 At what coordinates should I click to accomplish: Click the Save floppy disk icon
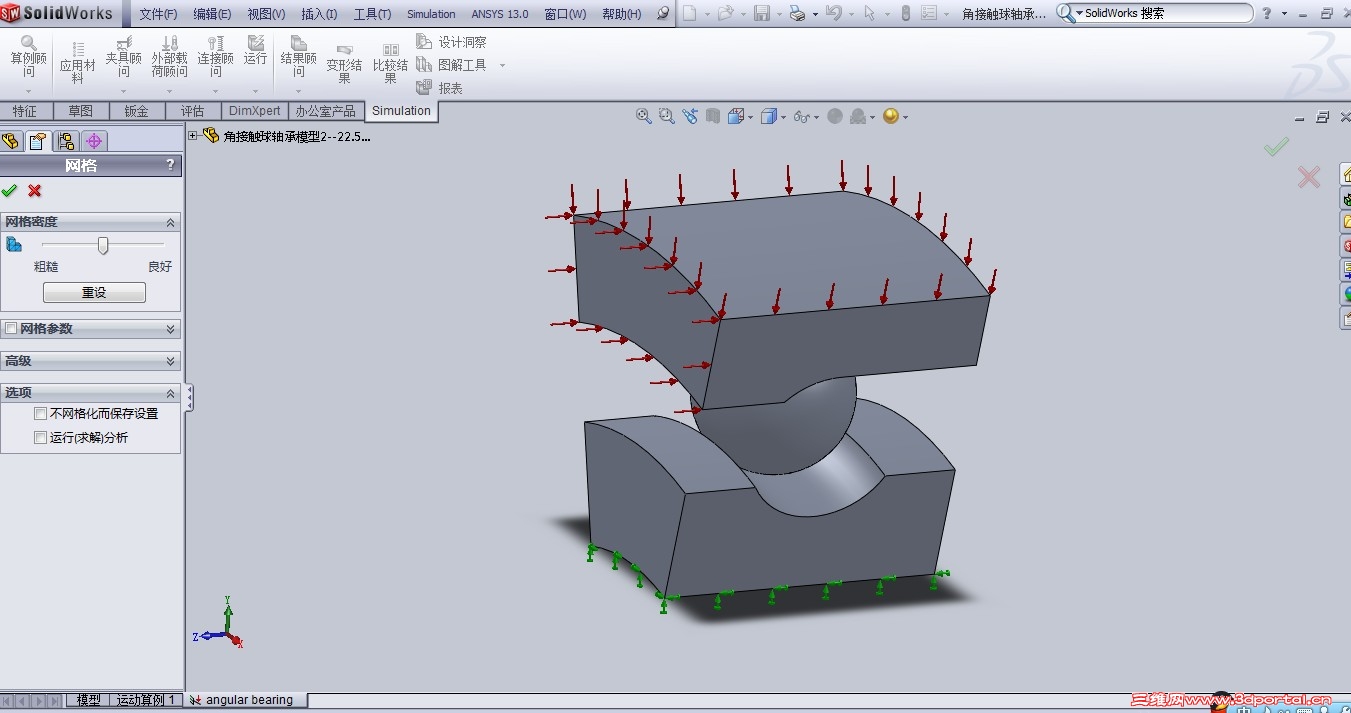(761, 14)
